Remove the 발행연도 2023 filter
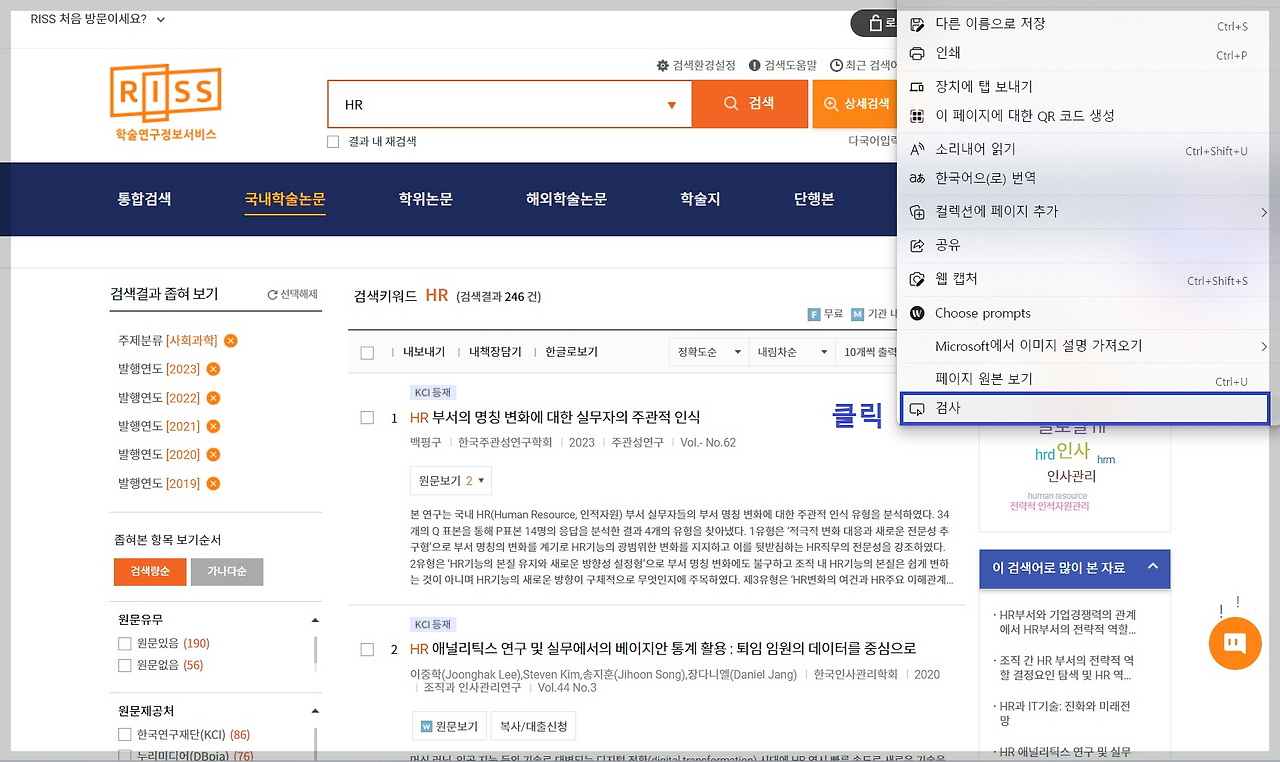1280x762 pixels. point(213,369)
